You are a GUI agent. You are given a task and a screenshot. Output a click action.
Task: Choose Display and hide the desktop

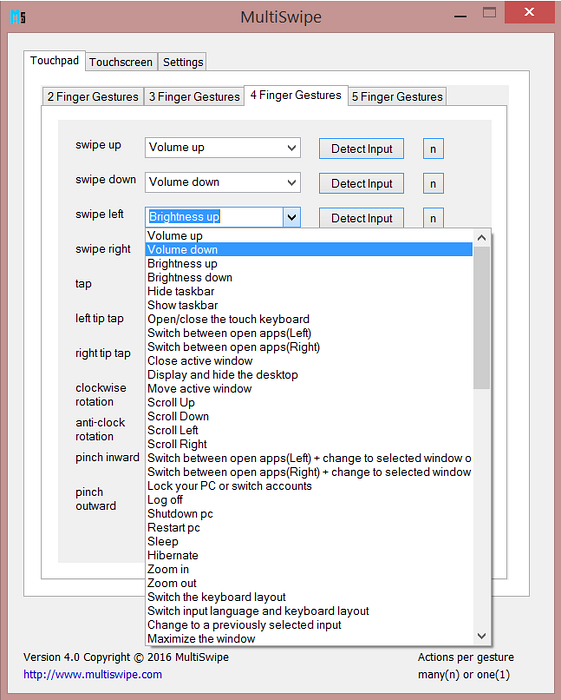tap(309, 375)
